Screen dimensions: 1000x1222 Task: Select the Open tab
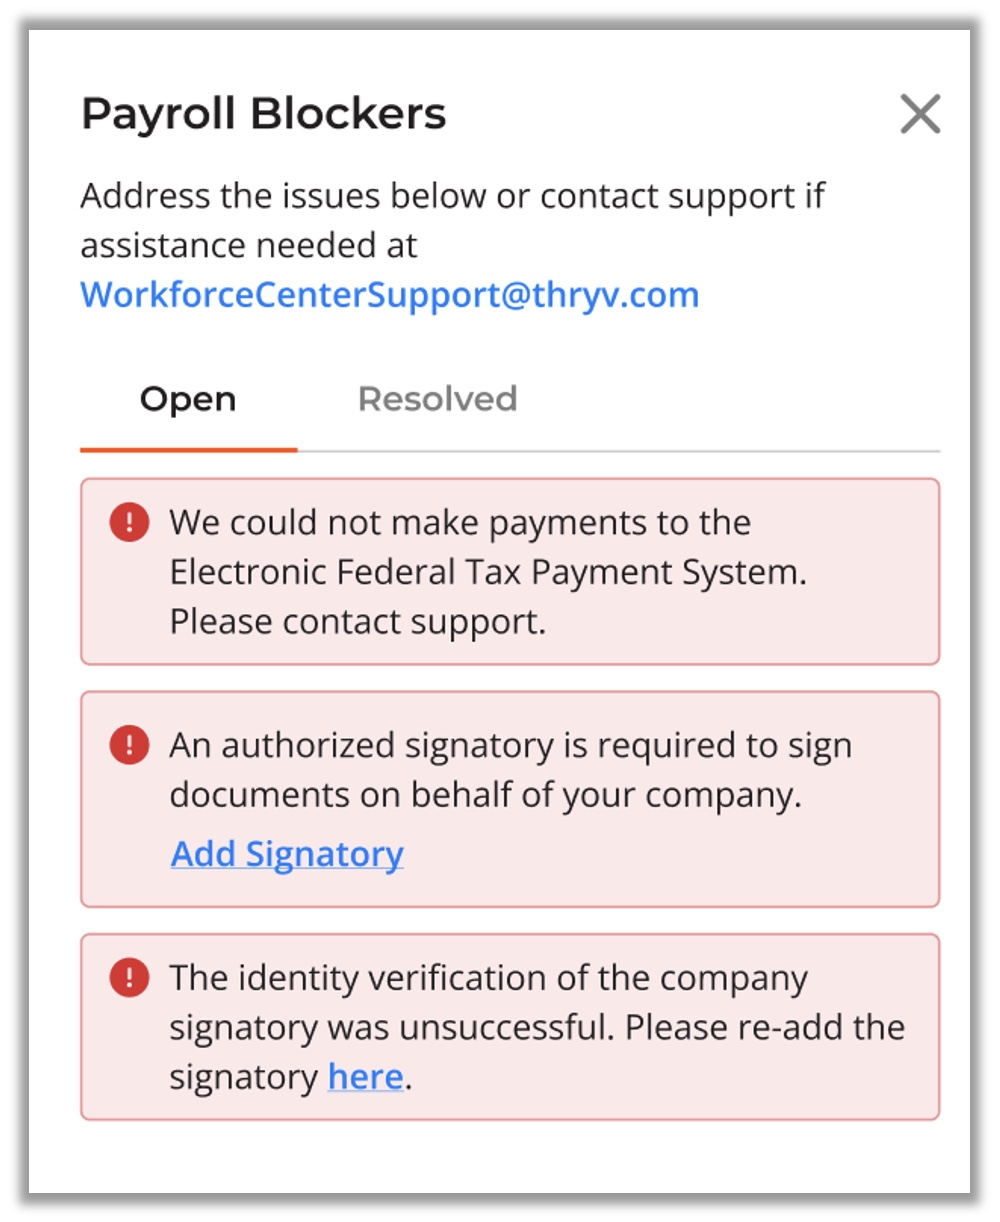click(188, 400)
